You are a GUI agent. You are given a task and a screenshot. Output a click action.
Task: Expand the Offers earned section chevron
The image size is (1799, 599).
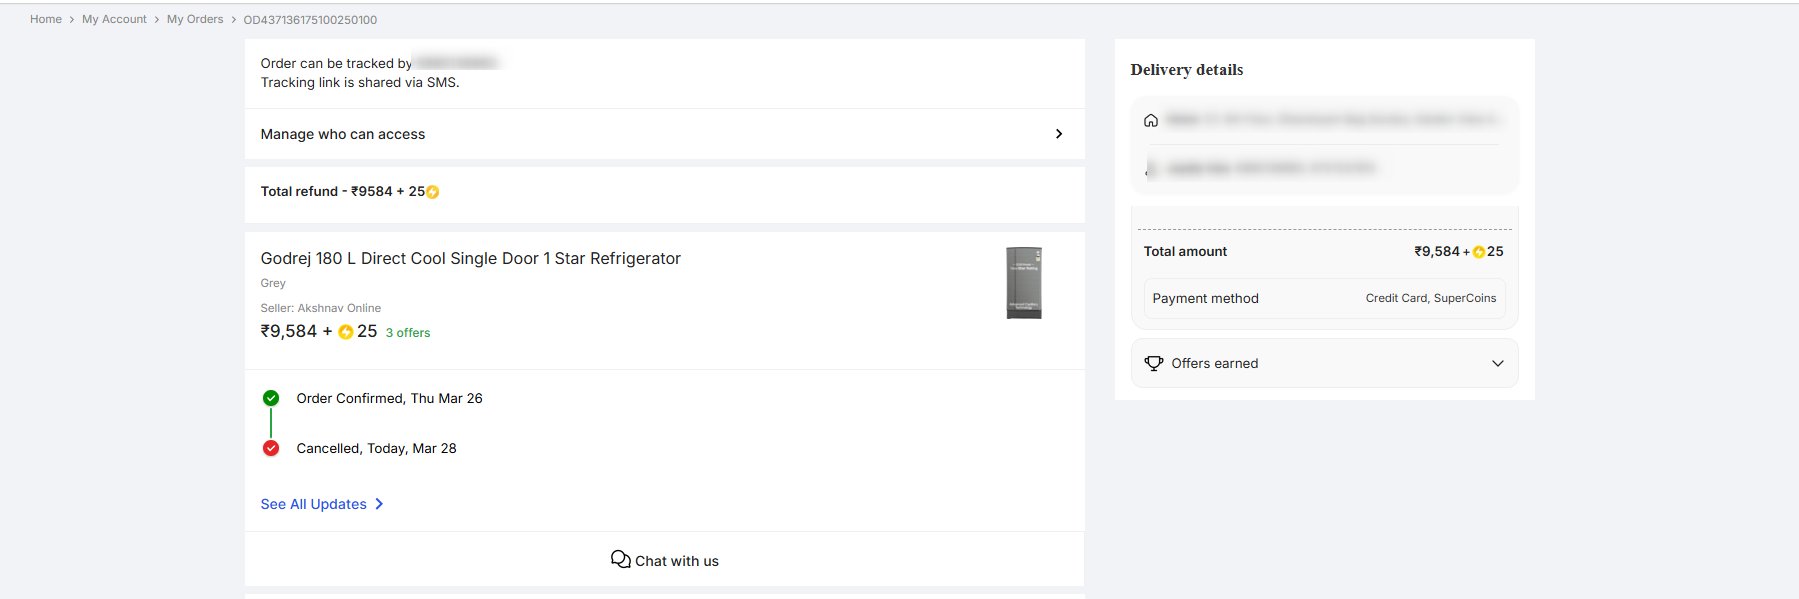pos(1497,363)
